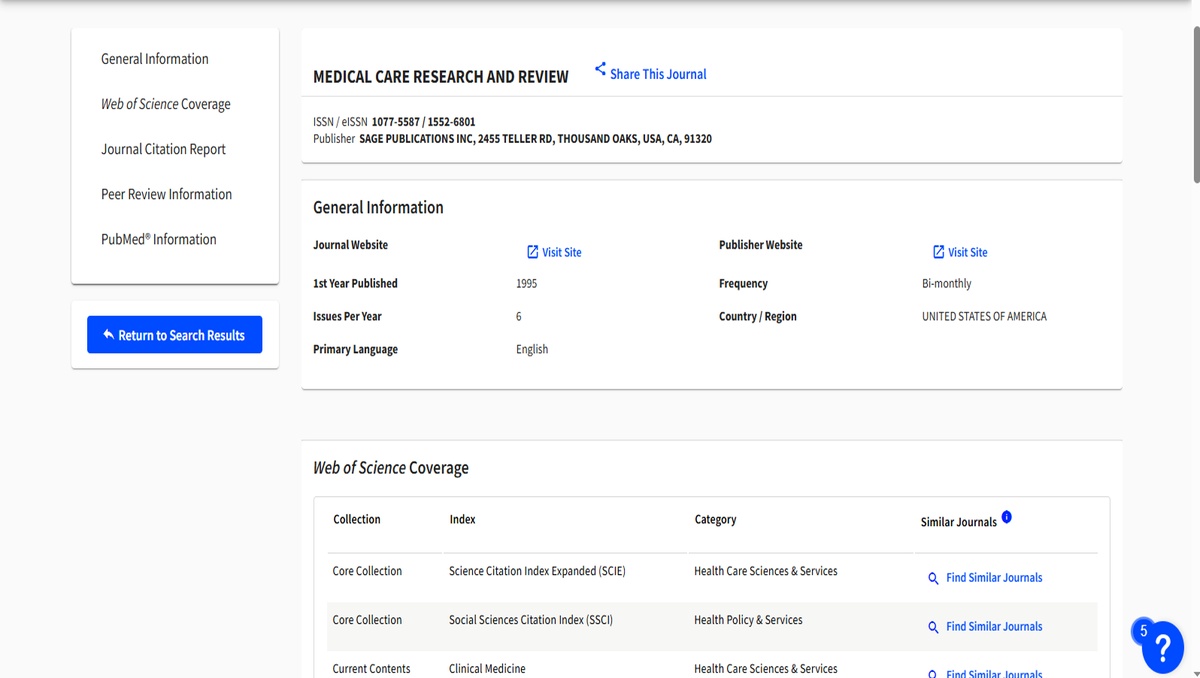Click the Similar Journals info icon

(1006, 517)
